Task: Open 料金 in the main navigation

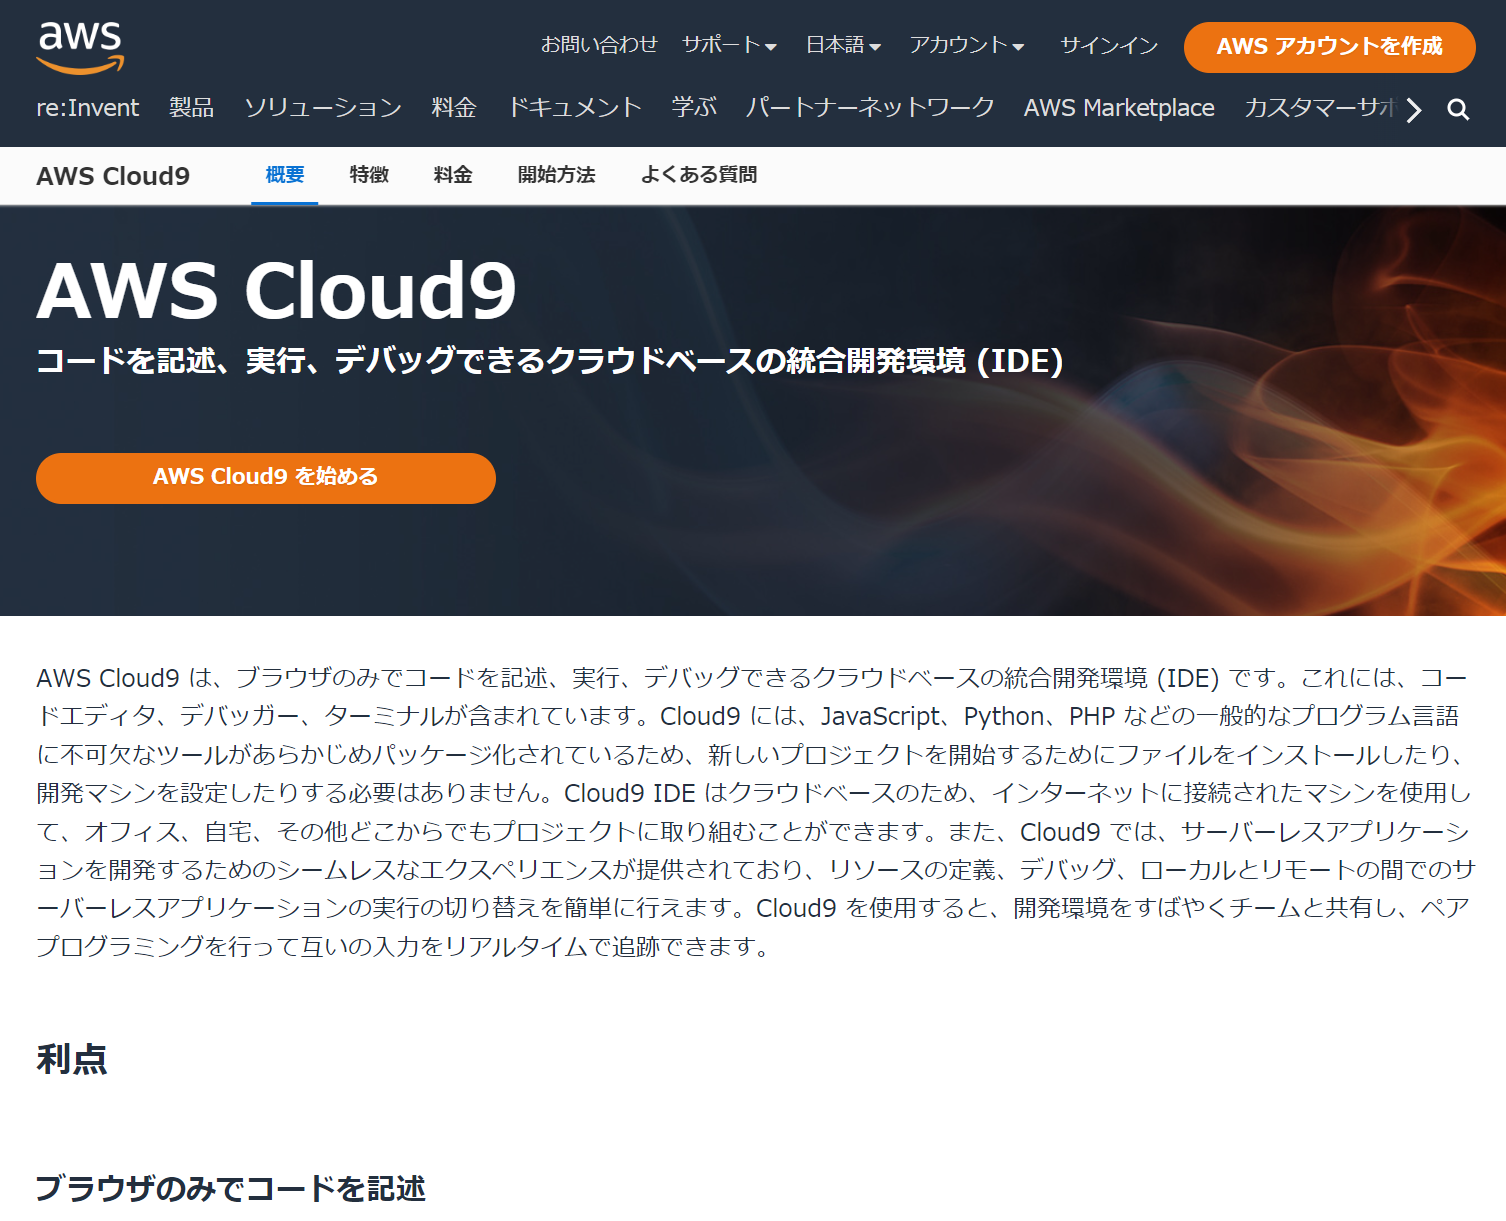Action: (x=454, y=108)
